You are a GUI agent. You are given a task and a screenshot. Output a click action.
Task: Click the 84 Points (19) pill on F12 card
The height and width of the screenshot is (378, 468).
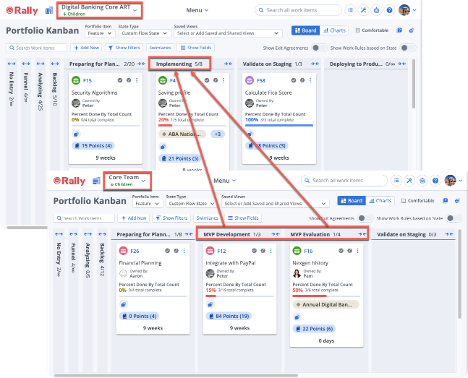[x=229, y=316]
